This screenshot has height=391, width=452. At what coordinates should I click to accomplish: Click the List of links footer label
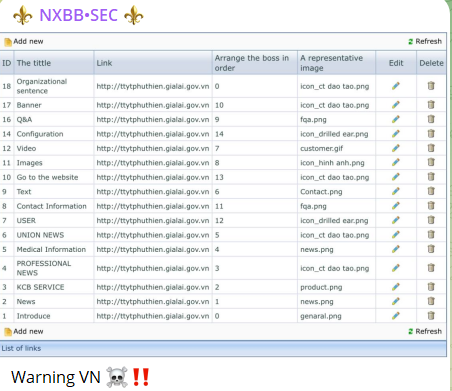coord(21,348)
